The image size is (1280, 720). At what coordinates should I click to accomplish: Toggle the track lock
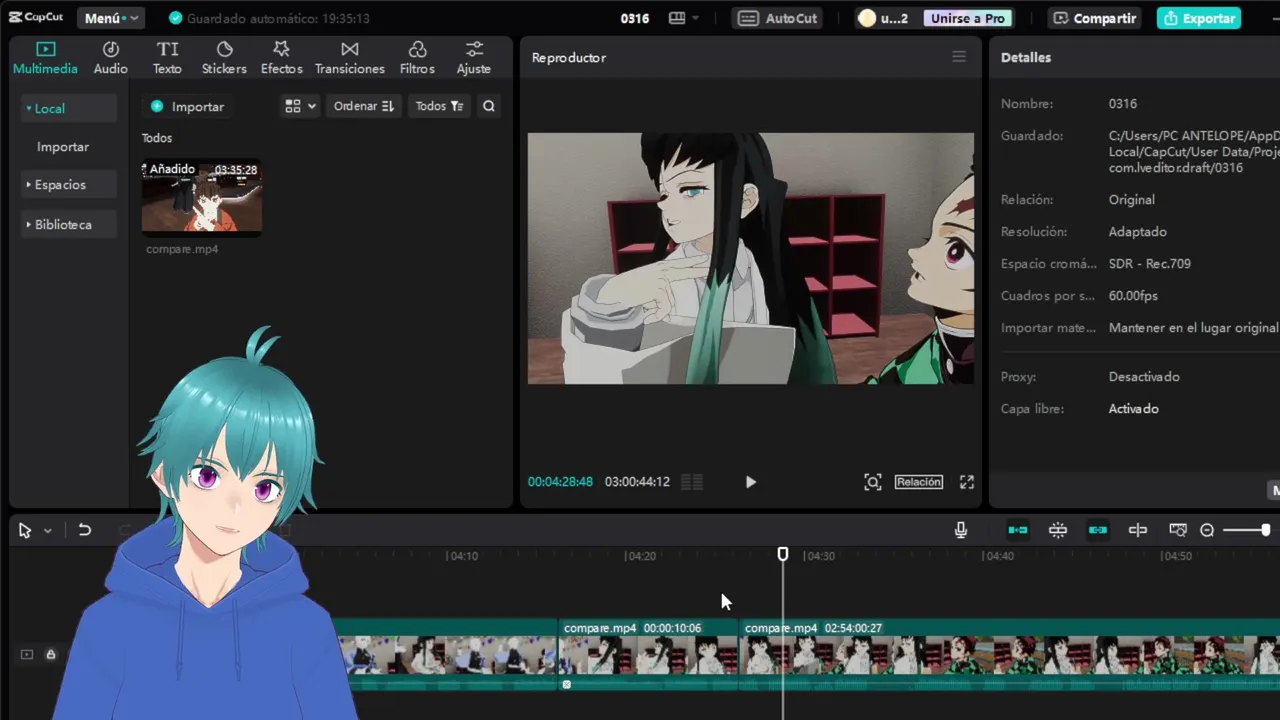[x=51, y=654]
